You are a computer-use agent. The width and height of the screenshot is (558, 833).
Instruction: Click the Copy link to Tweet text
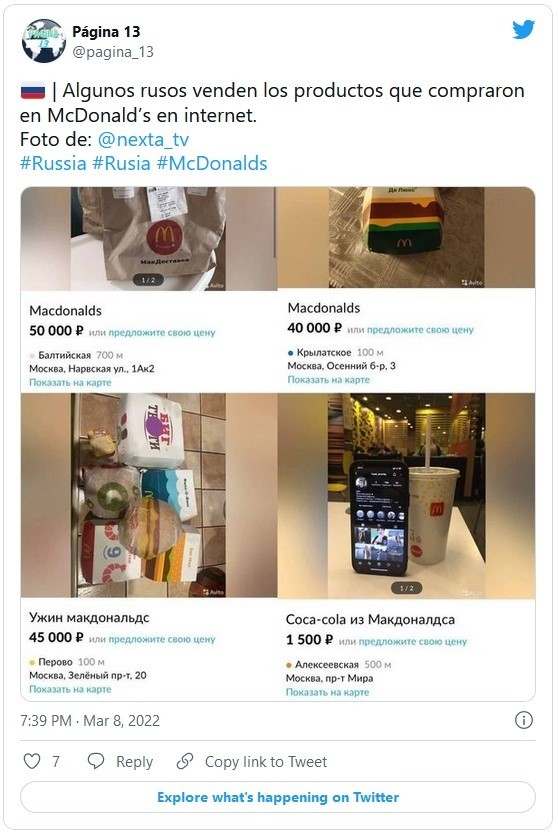(266, 761)
